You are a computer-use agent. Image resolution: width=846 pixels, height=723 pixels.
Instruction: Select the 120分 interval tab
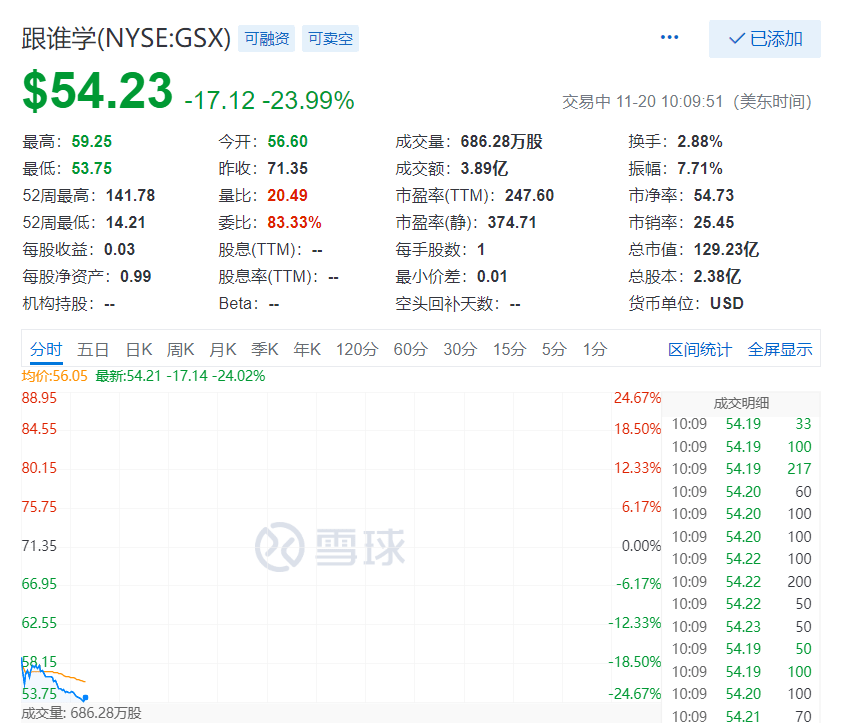tap(357, 350)
